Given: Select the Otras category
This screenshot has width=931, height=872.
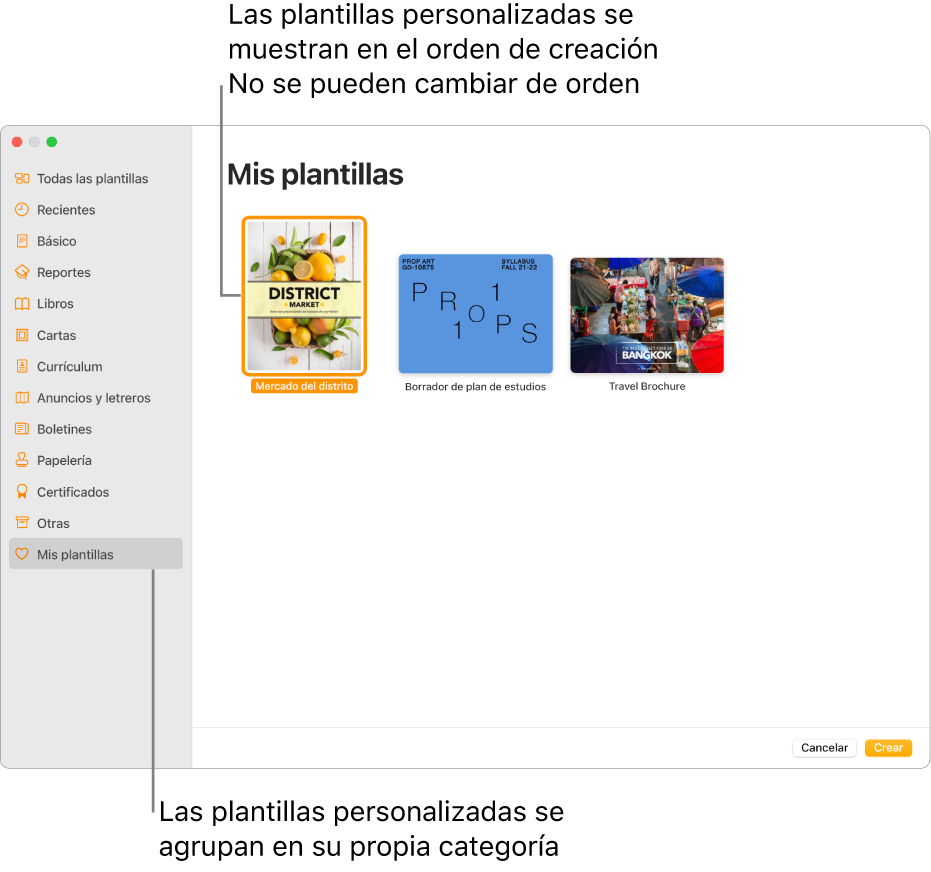Looking at the screenshot, I should [53, 524].
